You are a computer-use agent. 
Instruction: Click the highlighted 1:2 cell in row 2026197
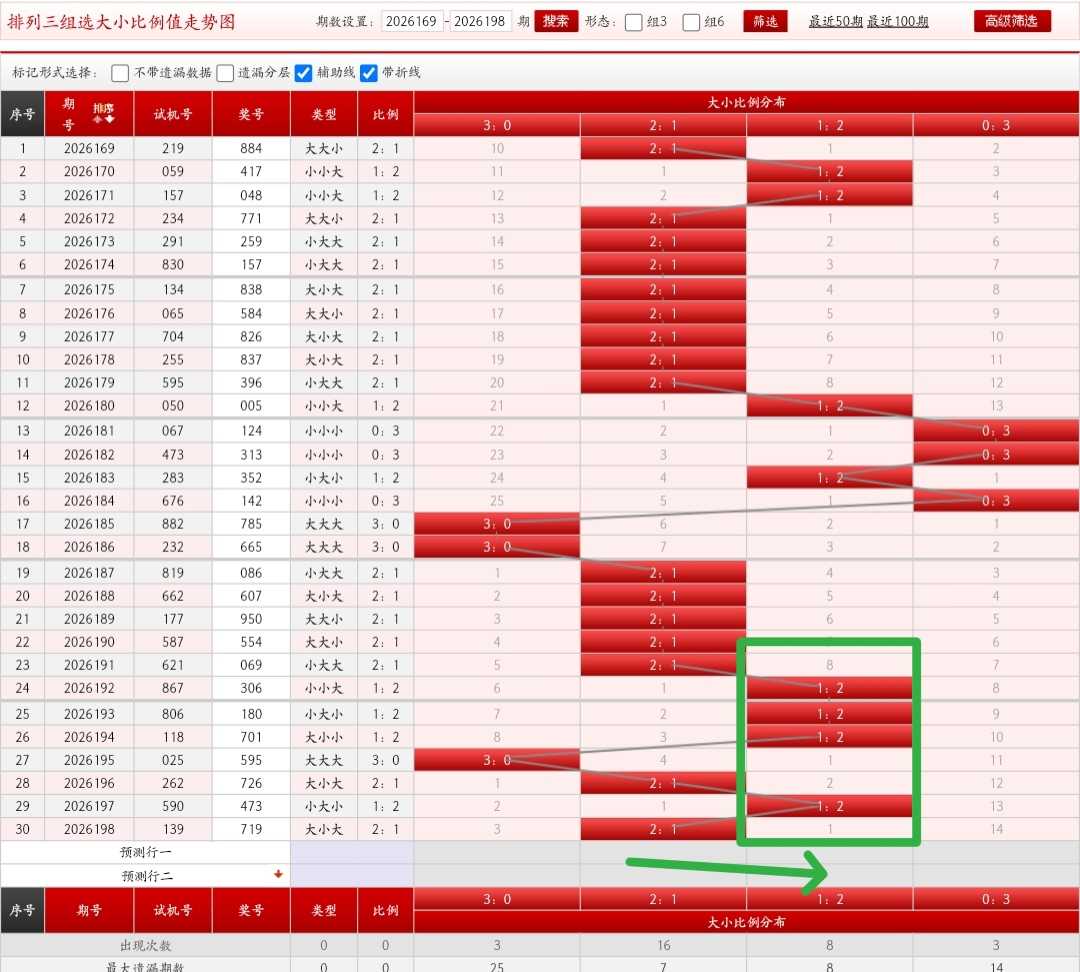tap(829, 806)
